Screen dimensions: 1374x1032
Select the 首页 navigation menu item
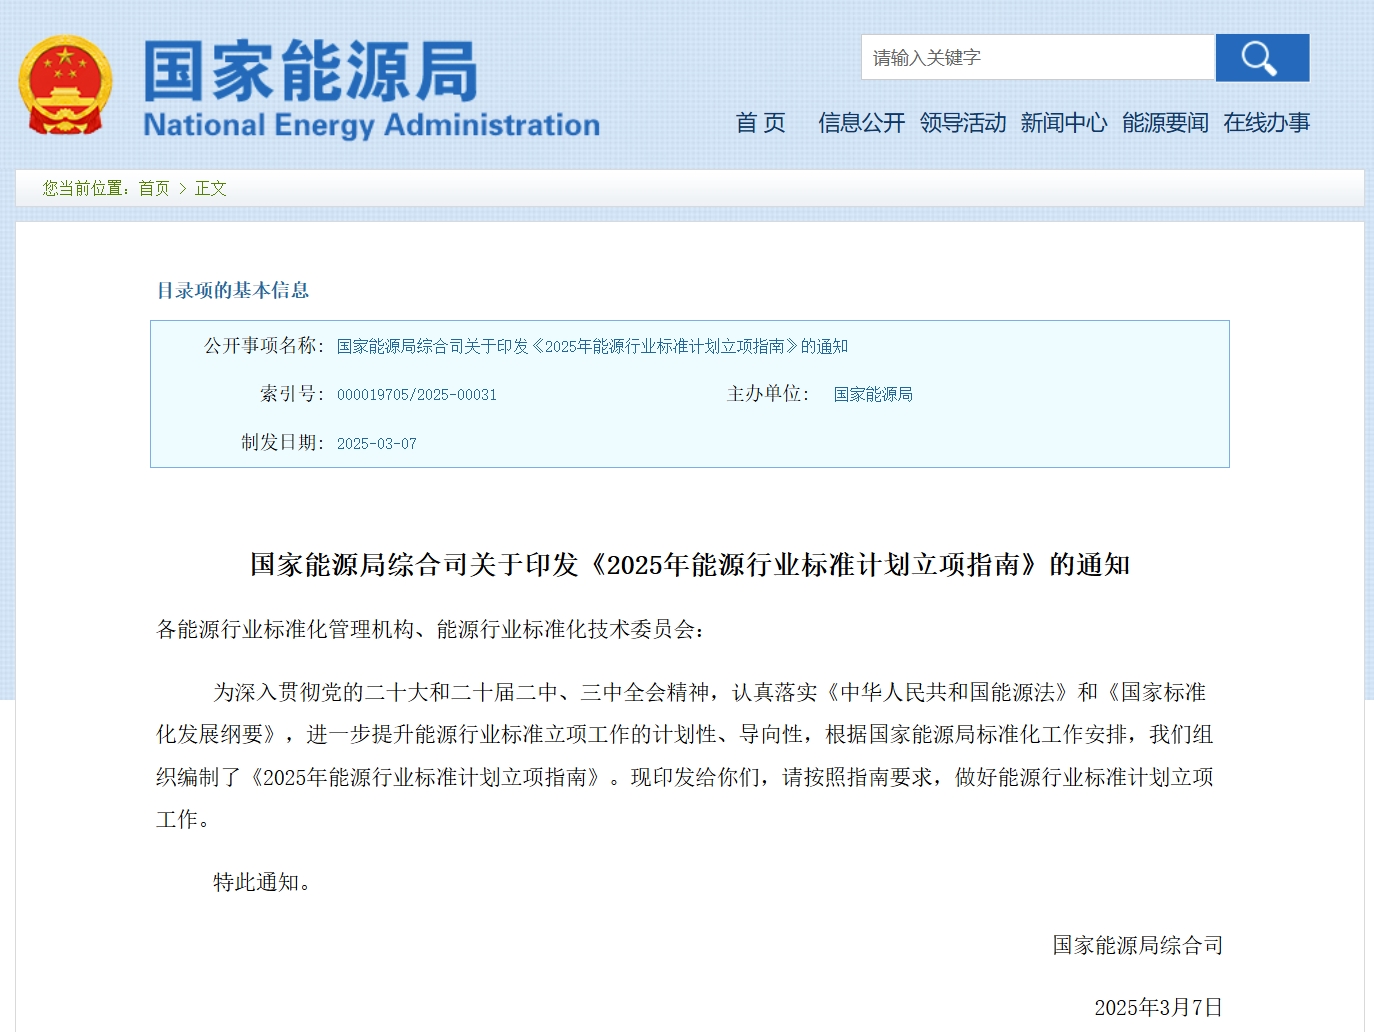[x=762, y=122]
